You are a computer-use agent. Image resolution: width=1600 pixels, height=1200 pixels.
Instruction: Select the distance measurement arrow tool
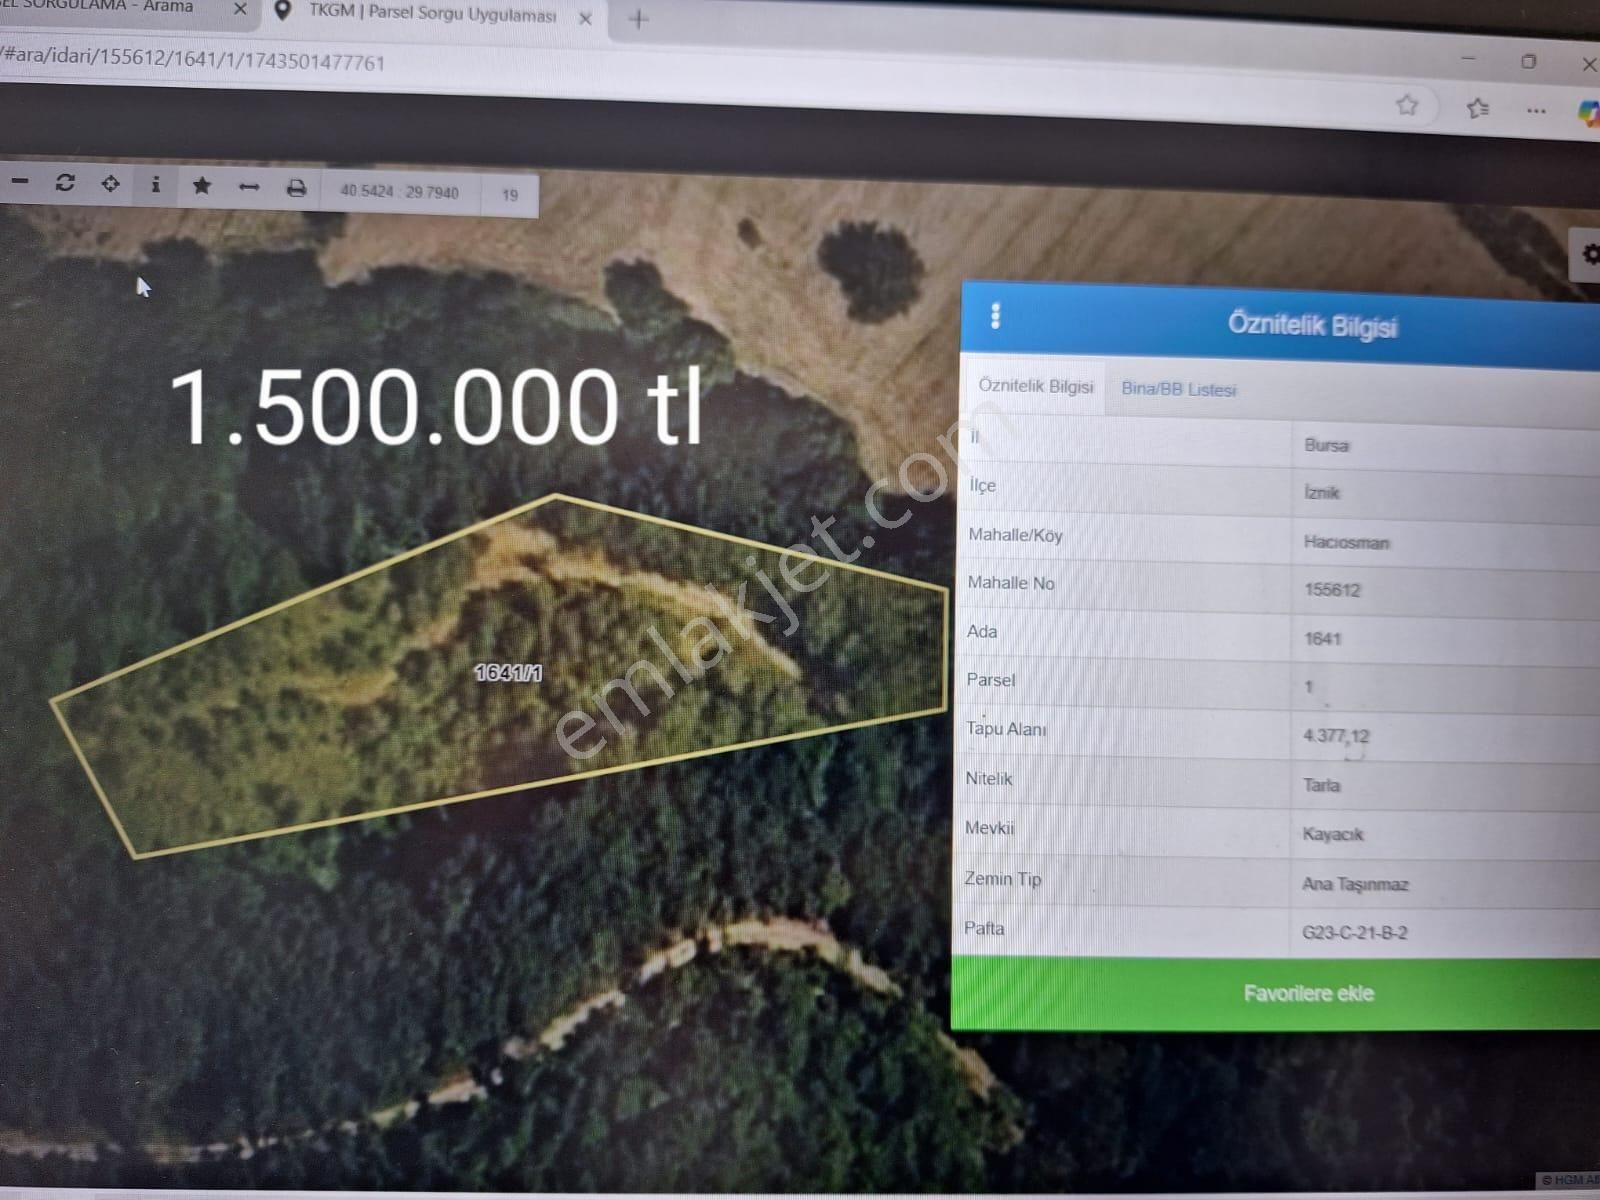point(249,187)
